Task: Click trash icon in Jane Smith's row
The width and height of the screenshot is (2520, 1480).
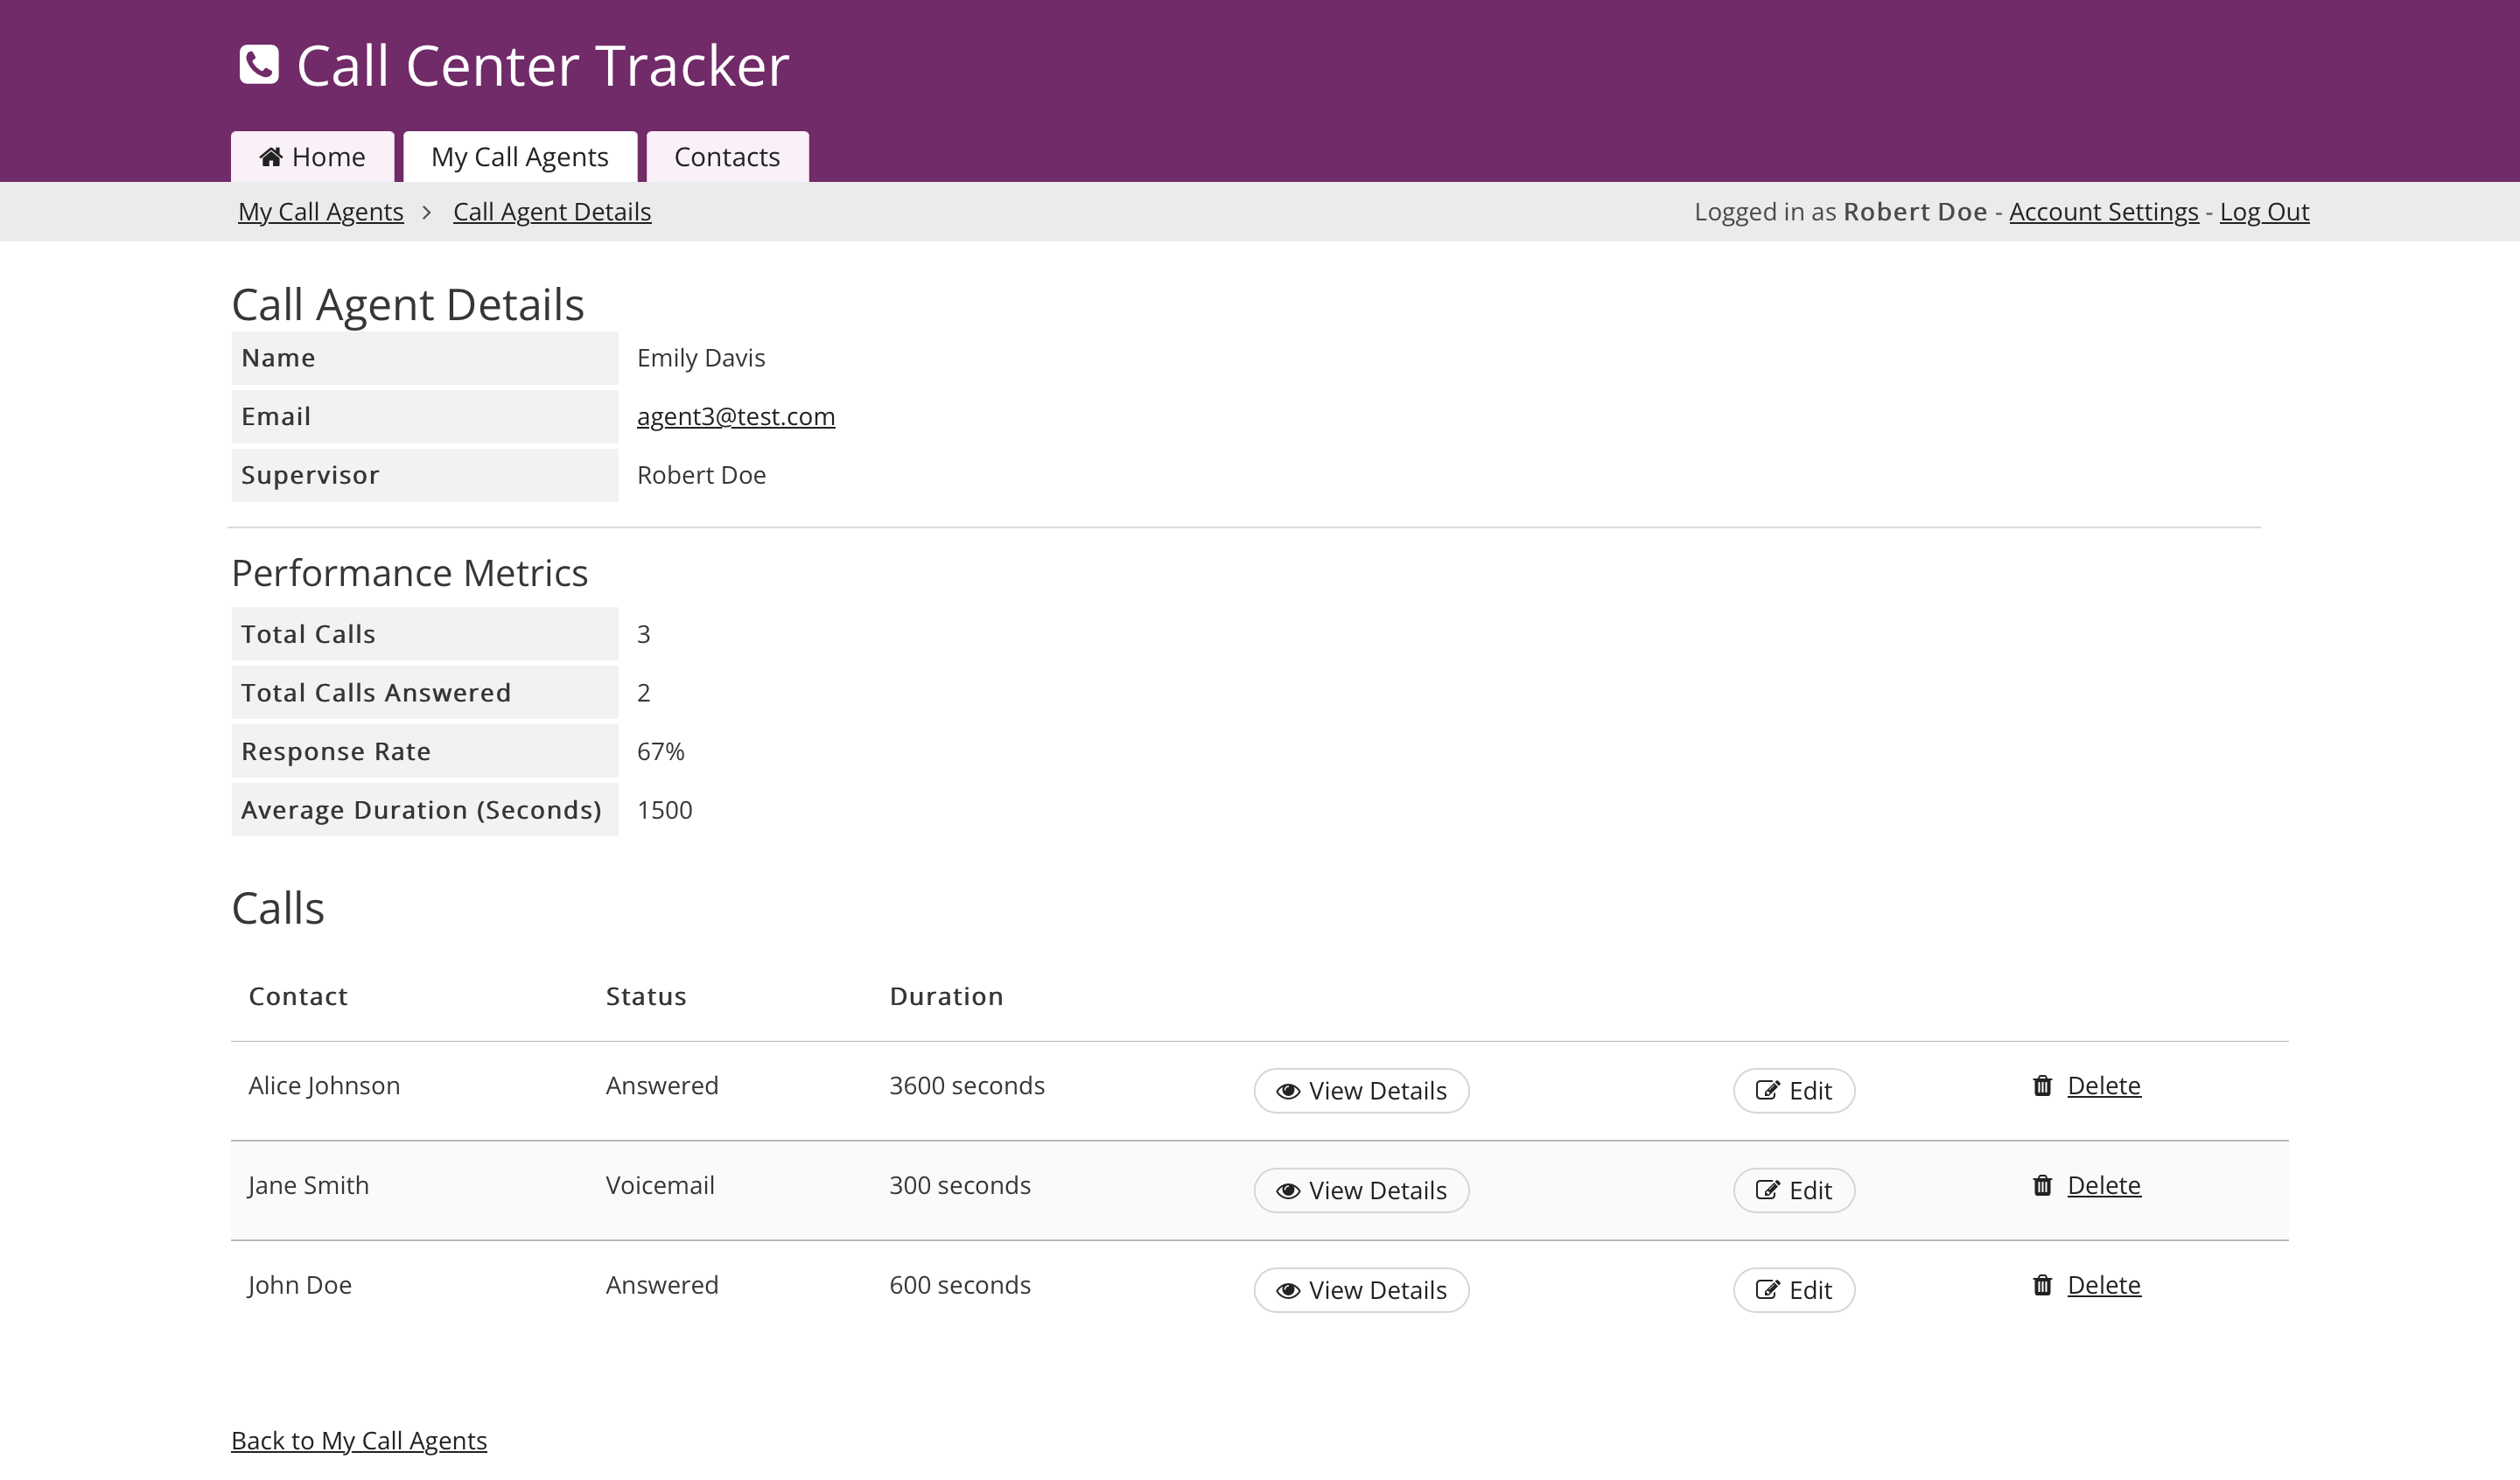Action: pyautogui.click(x=2042, y=1185)
